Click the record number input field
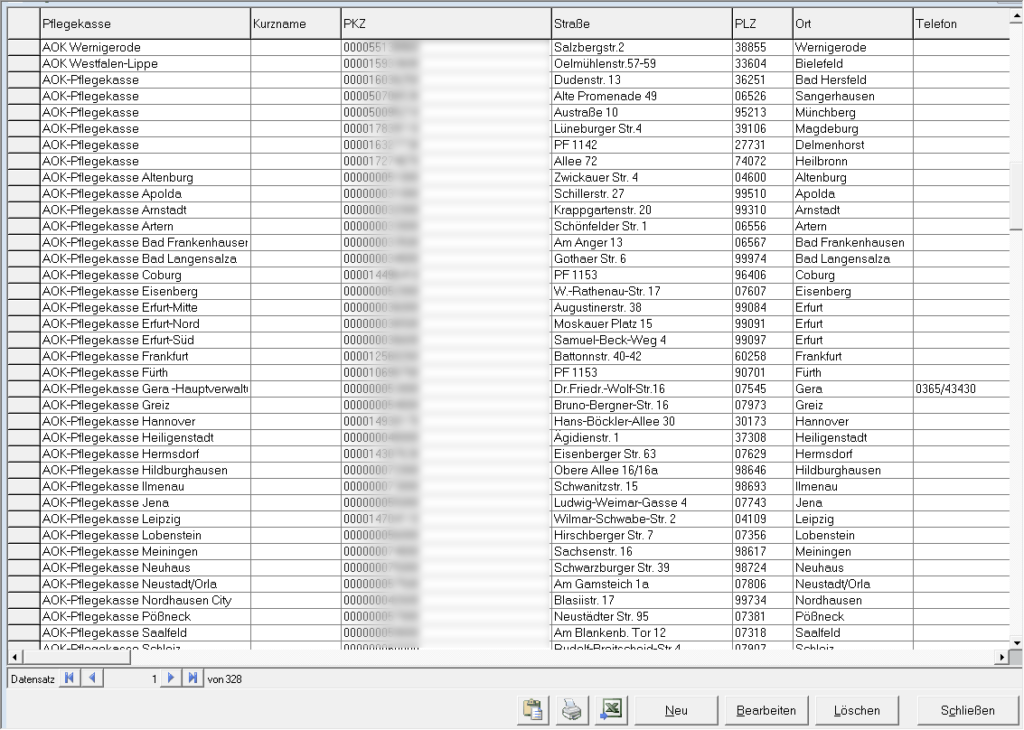This screenshot has width=1024, height=730. [x=130, y=679]
